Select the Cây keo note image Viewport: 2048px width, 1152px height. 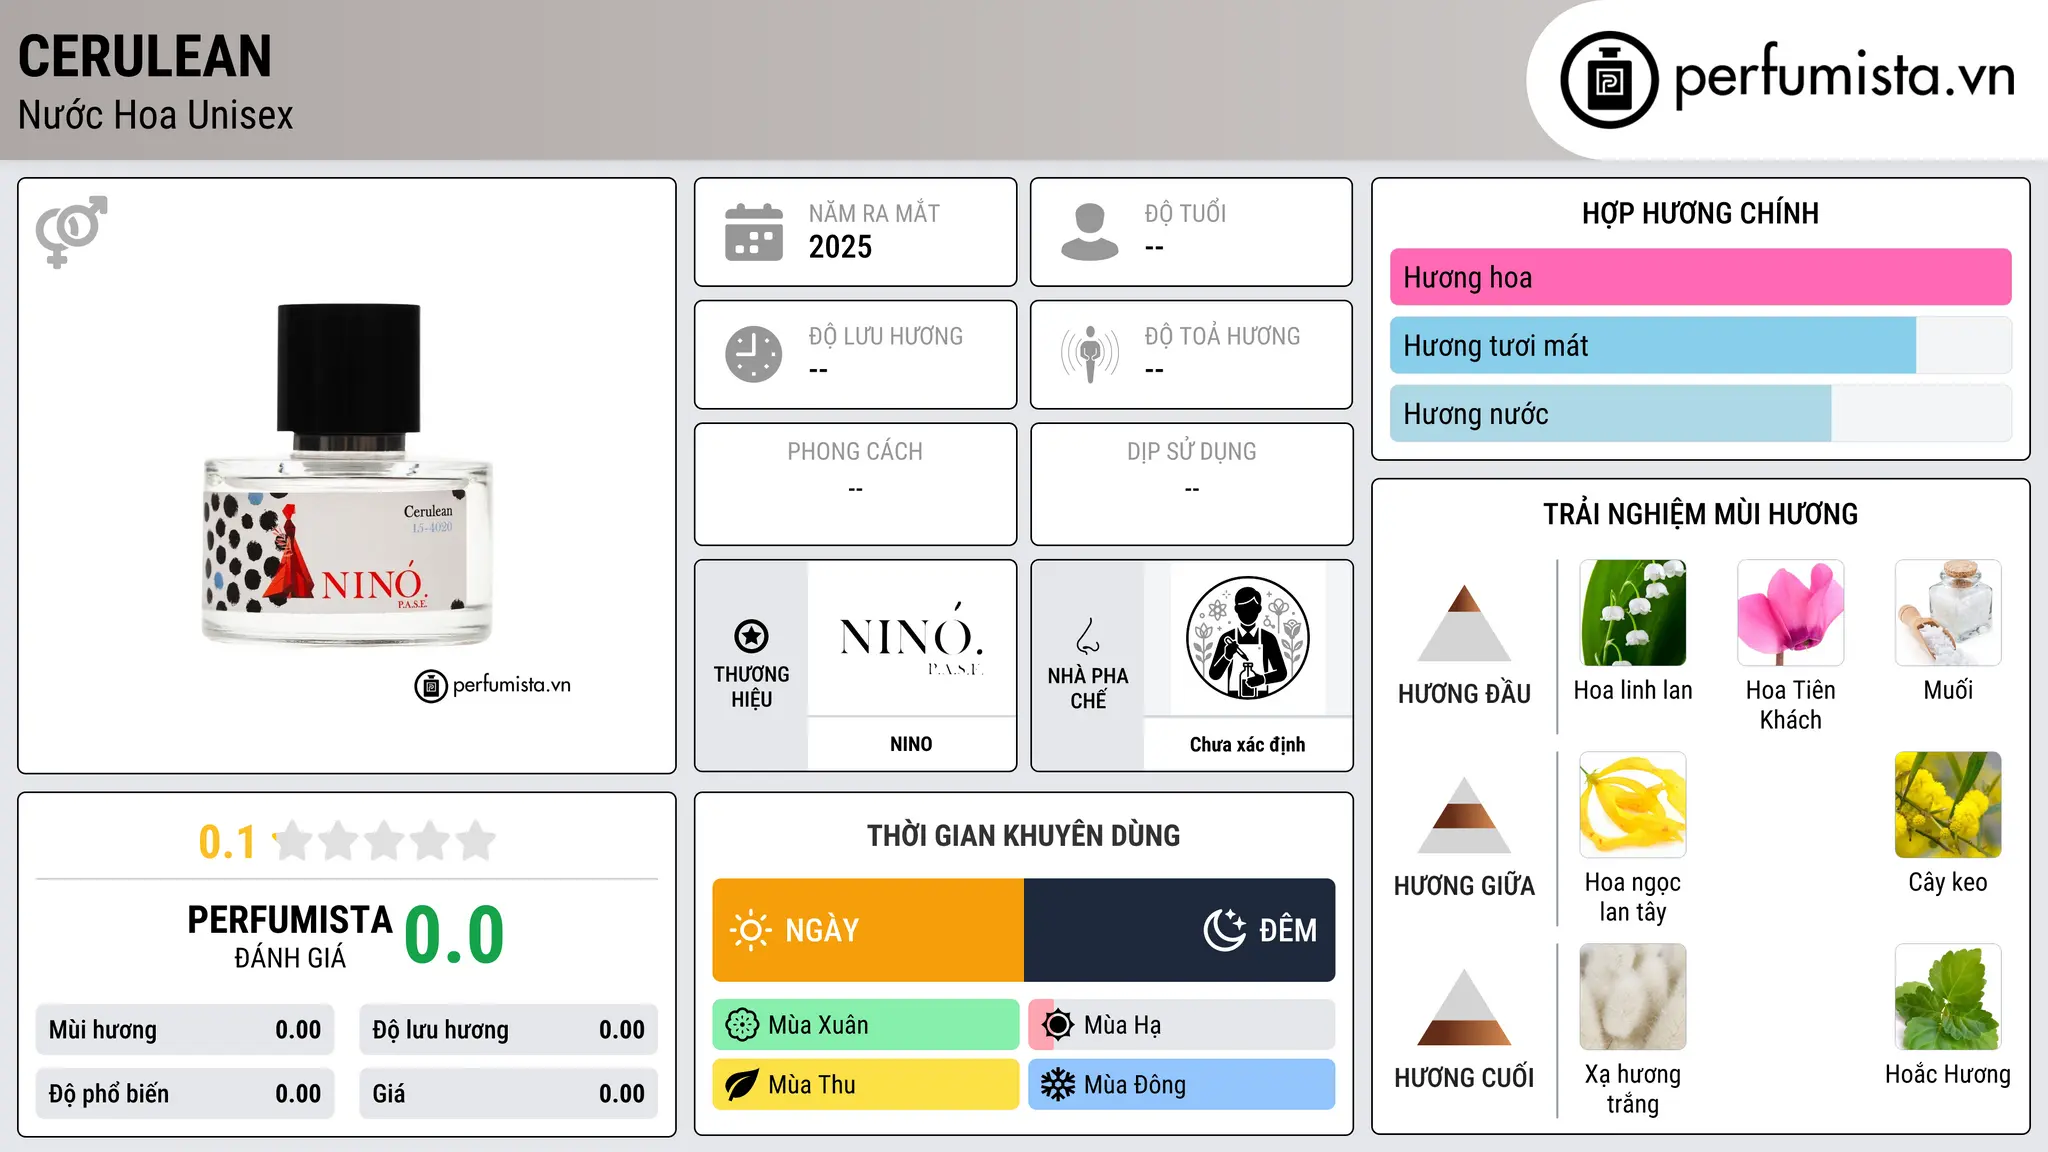tap(1948, 805)
